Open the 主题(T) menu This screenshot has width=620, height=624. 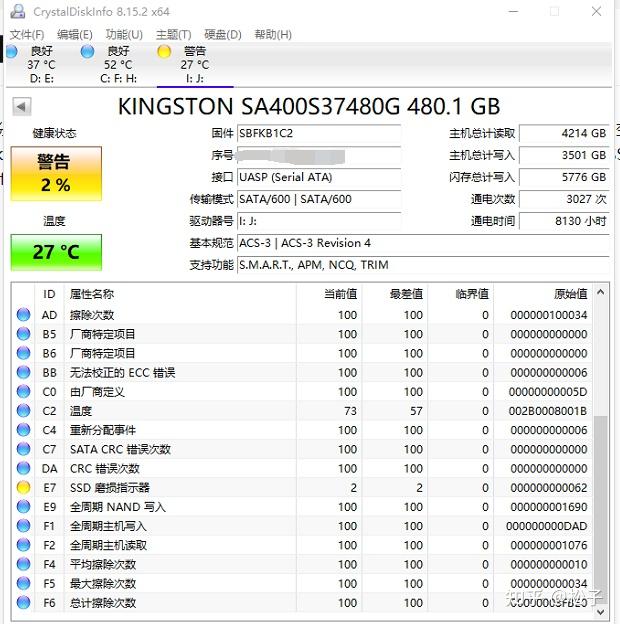[x=174, y=35]
